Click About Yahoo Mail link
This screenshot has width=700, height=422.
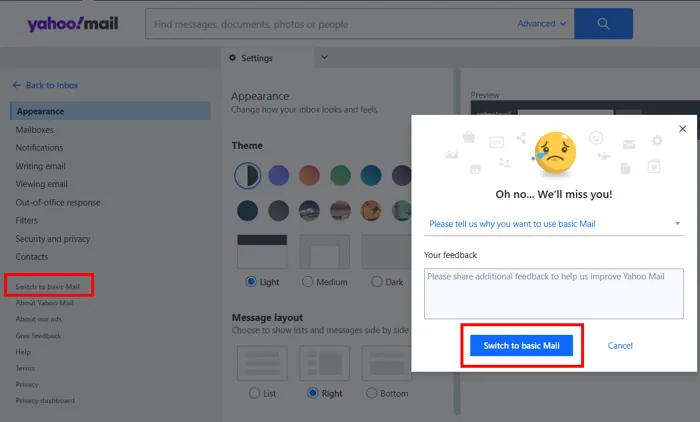click(x=45, y=303)
